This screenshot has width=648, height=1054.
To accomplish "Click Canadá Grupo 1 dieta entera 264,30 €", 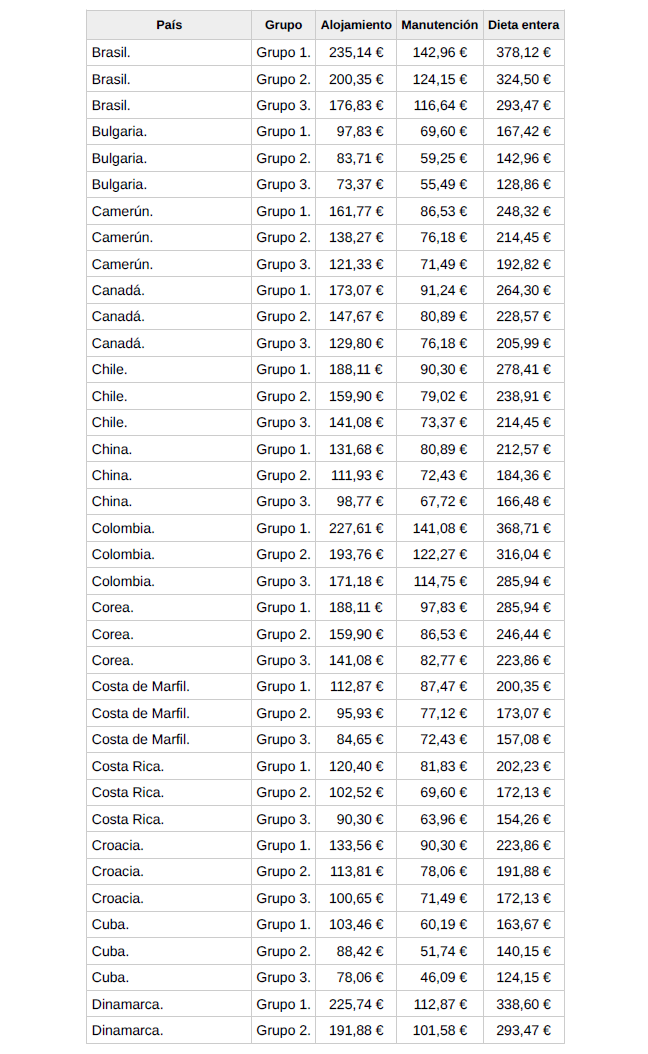I will [x=523, y=290].
